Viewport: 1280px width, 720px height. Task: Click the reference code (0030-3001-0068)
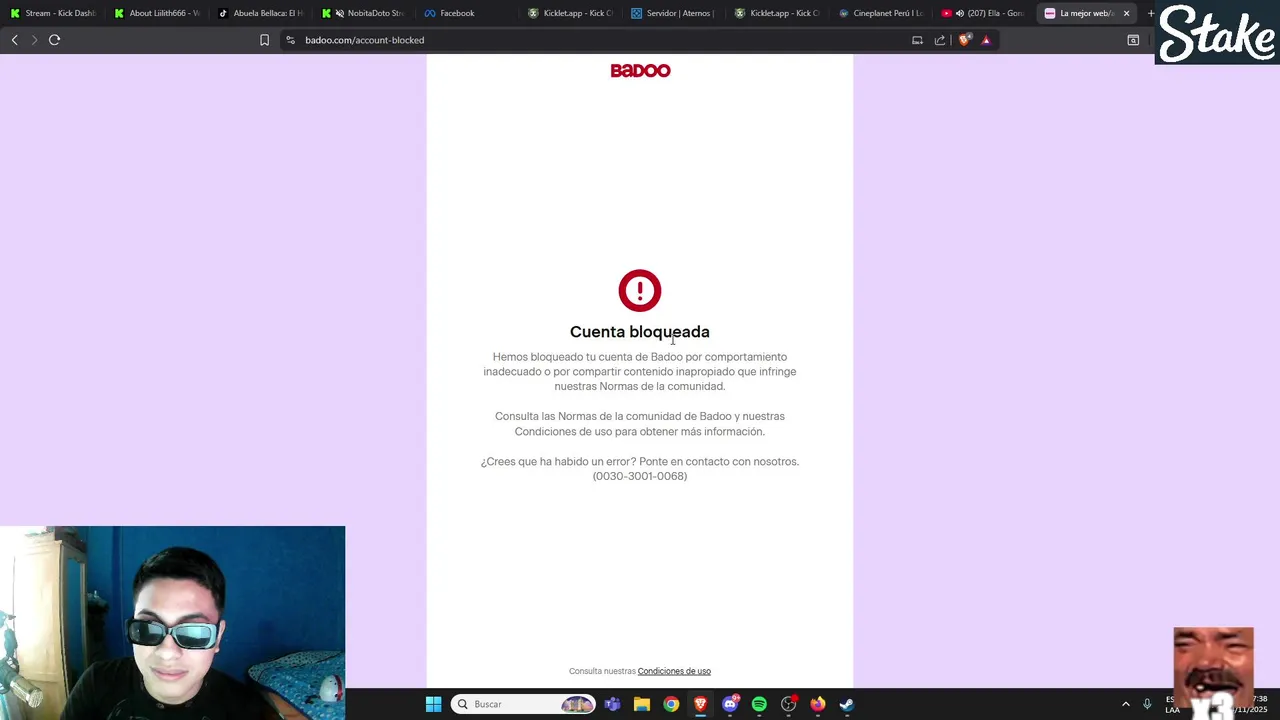click(640, 476)
